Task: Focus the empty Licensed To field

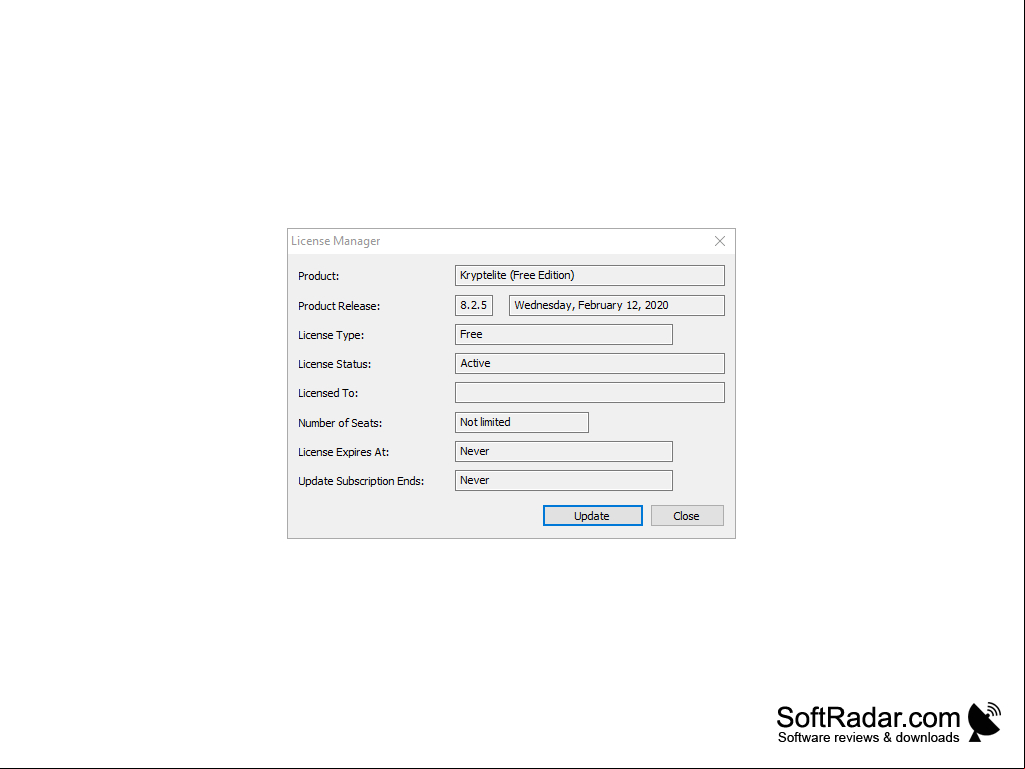Action: (590, 392)
